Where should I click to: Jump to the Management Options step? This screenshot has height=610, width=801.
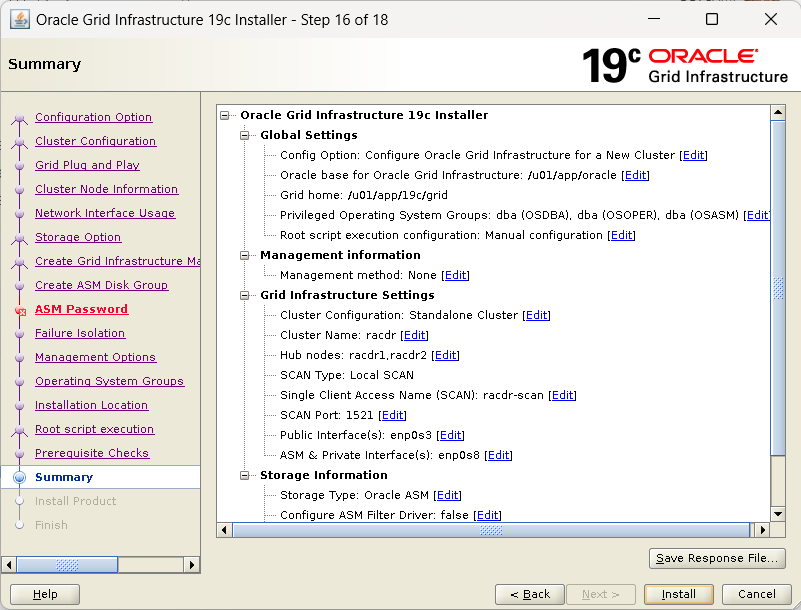[95, 357]
